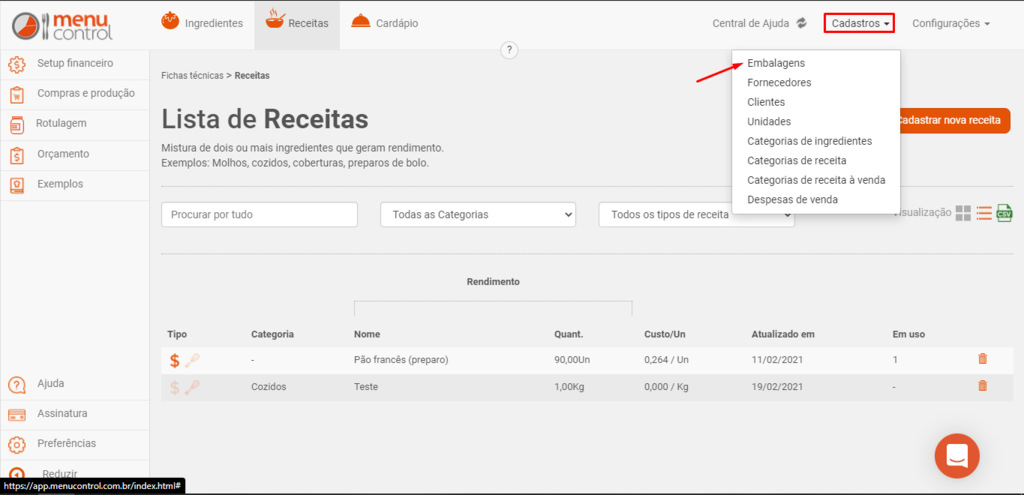Open Categorias de receita entry

[797, 160]
